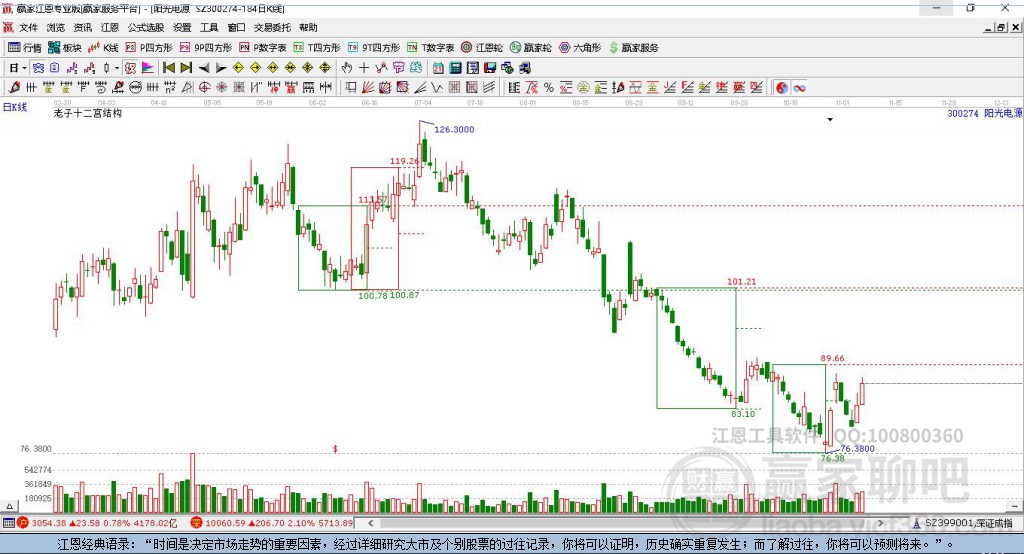Open the 浏览 menu

point(56,27)
